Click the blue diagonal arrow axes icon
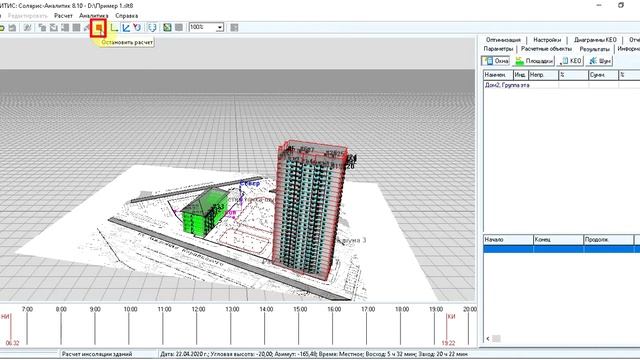The image size is (640, 360). pyautogui.click(x=126, y=28)
